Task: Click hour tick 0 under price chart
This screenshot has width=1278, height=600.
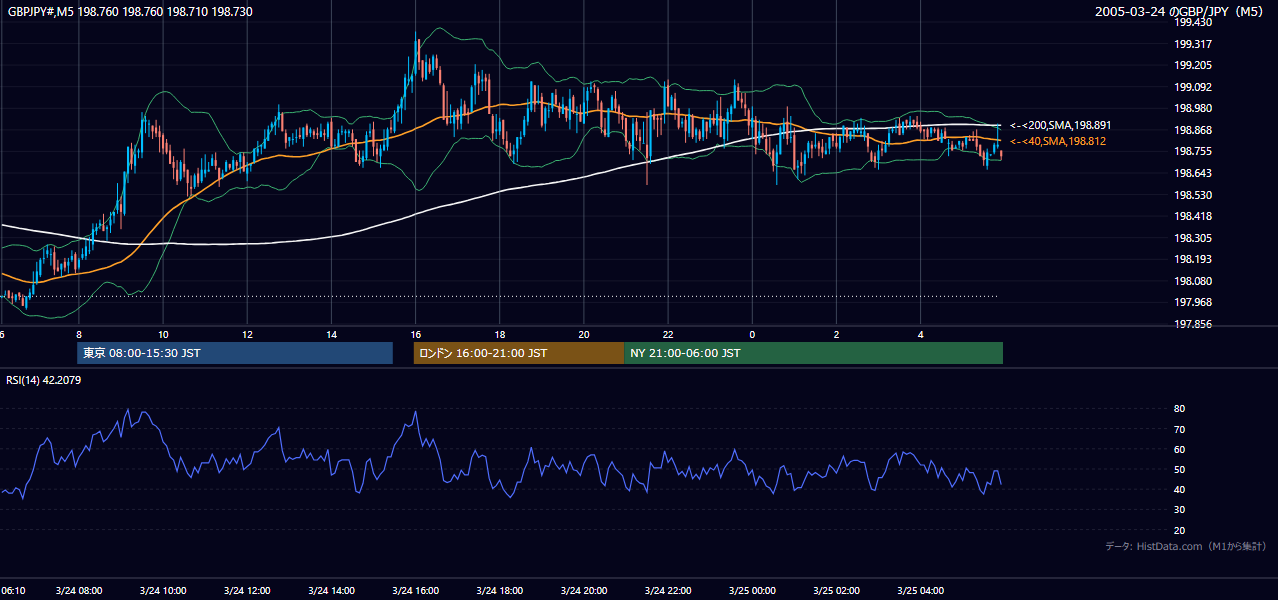Action: coord(752,335)
